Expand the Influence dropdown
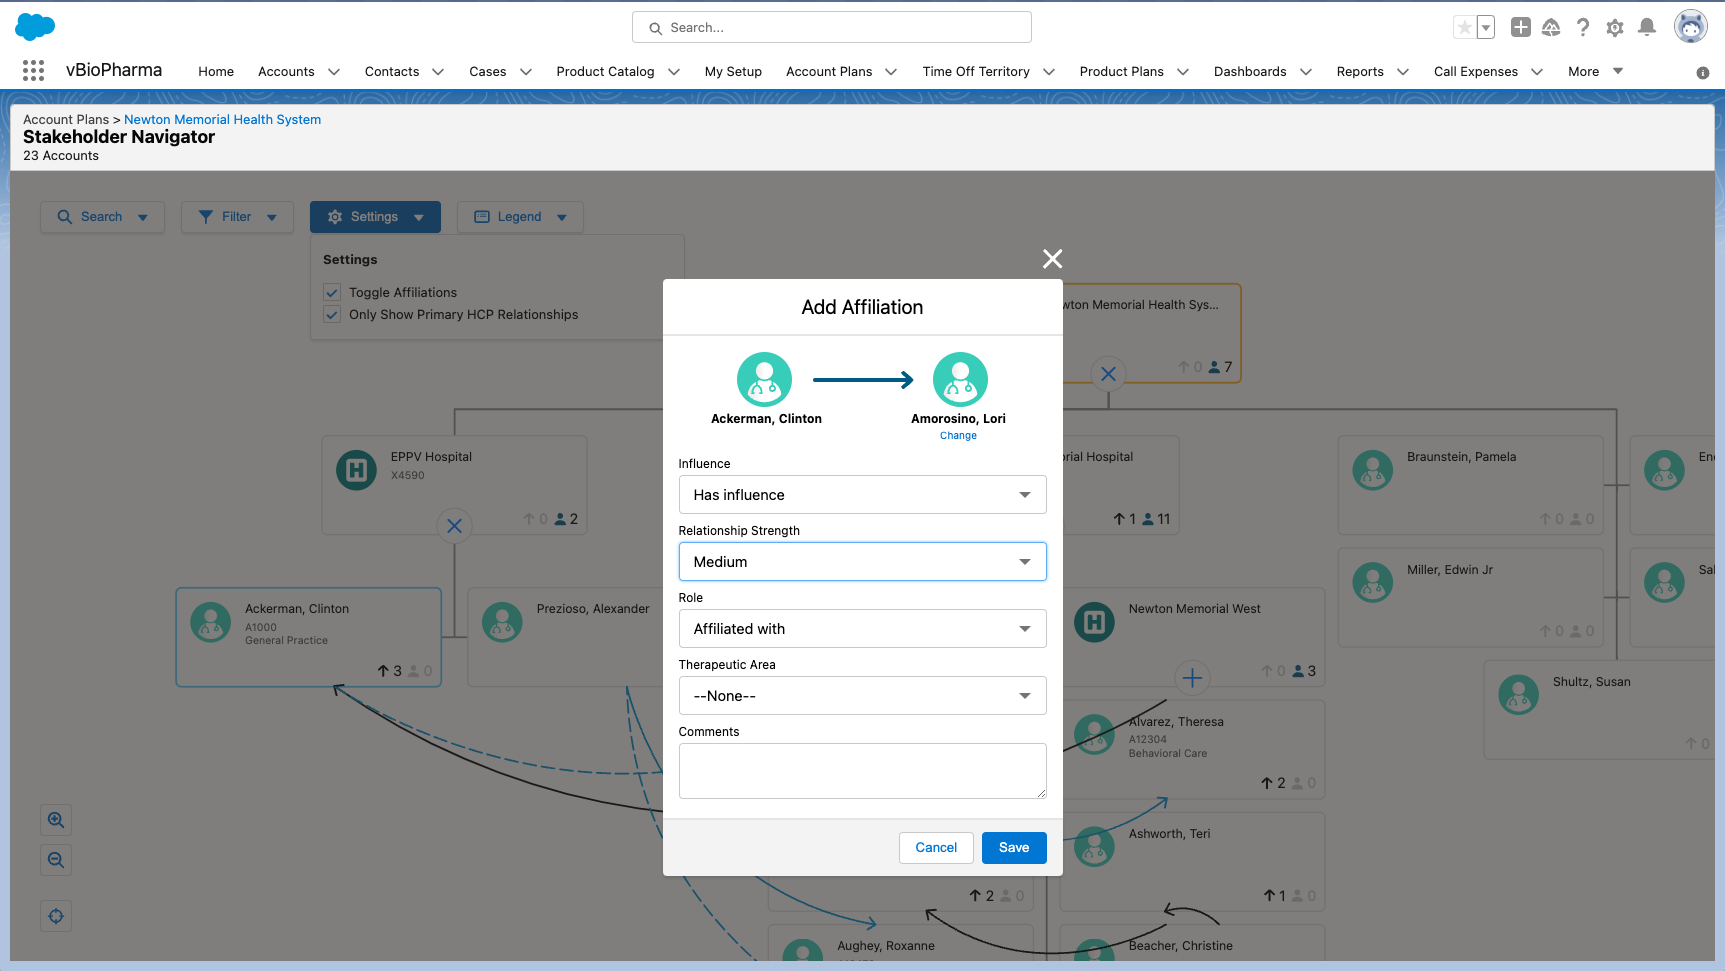The width and height of the screenshot is (1725, 971). [862, 495]
